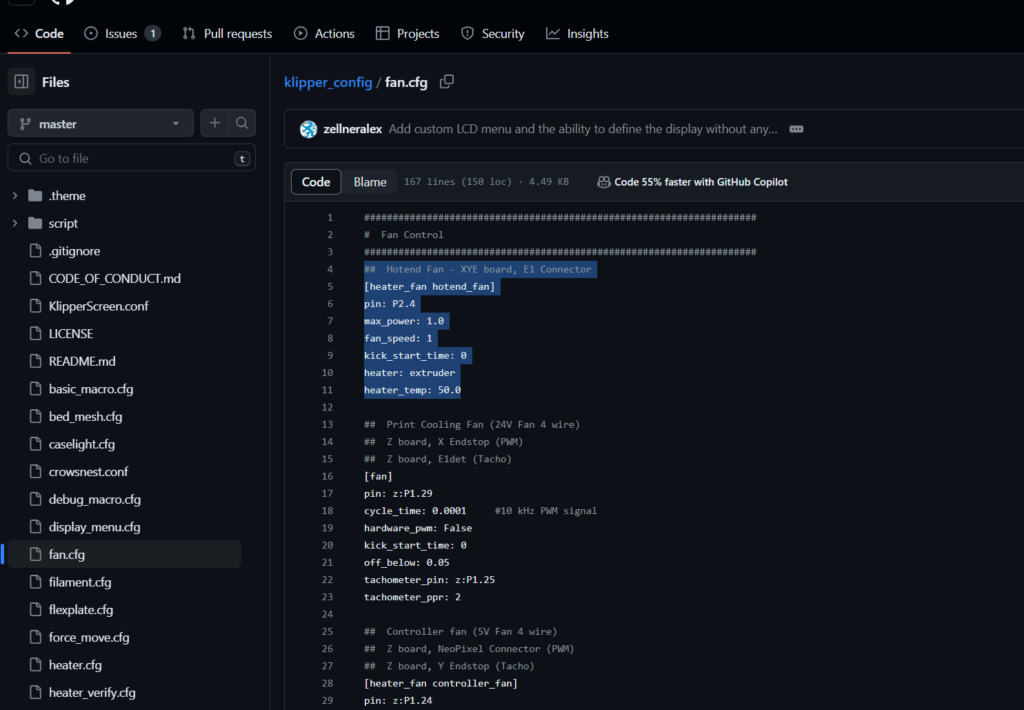Click the crowsnest.conf file icon
Viewport: 1024px width, 710px height.
35,471
